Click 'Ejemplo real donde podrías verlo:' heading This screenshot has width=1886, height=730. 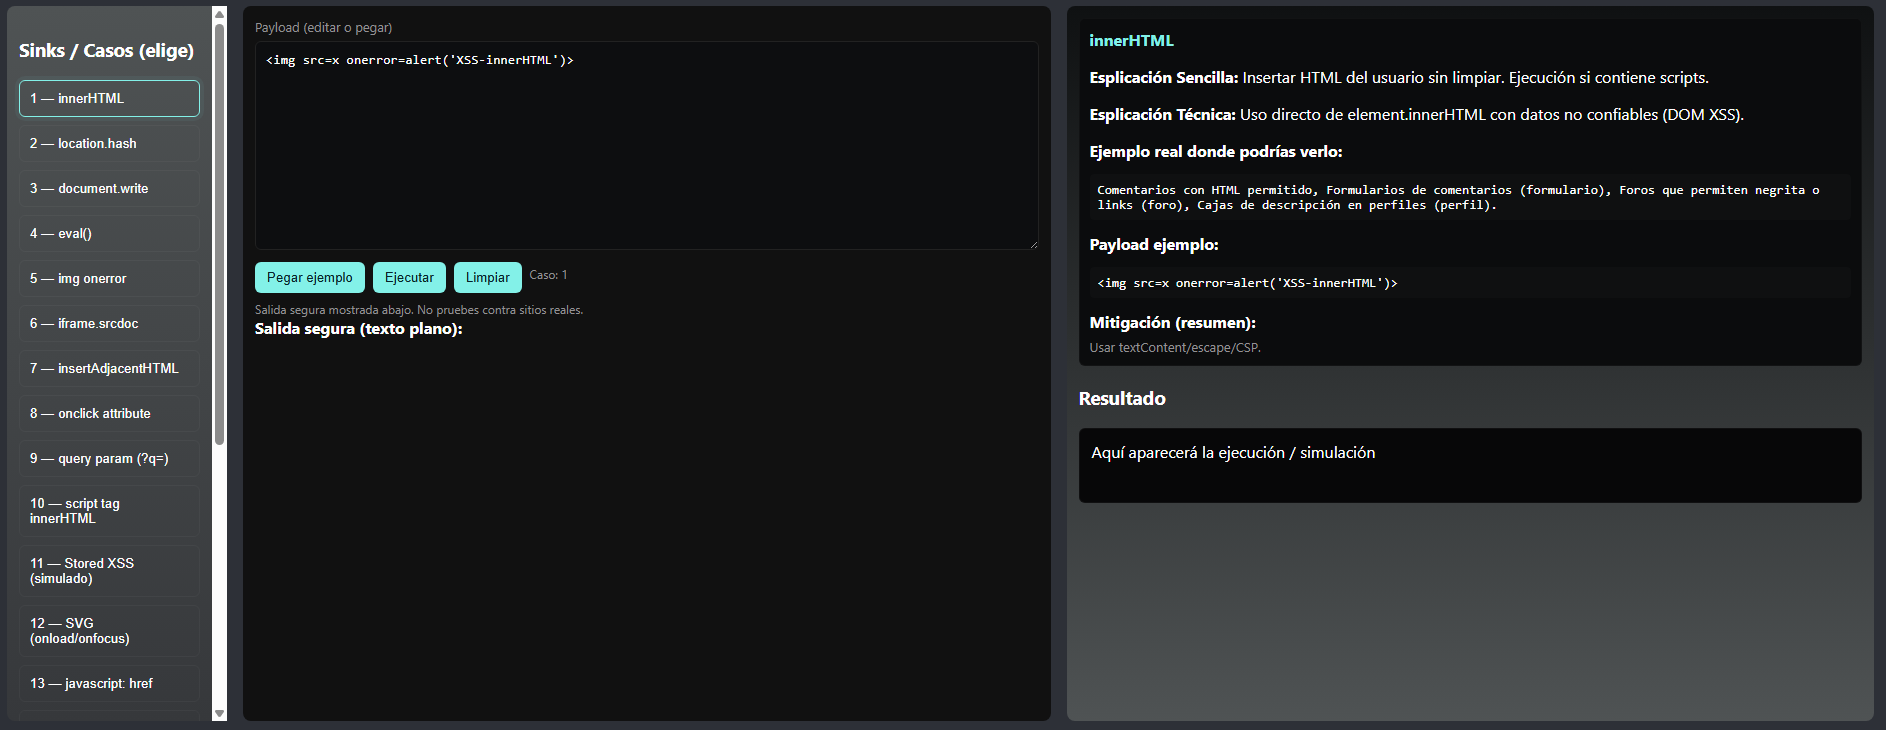point(1216,152)
